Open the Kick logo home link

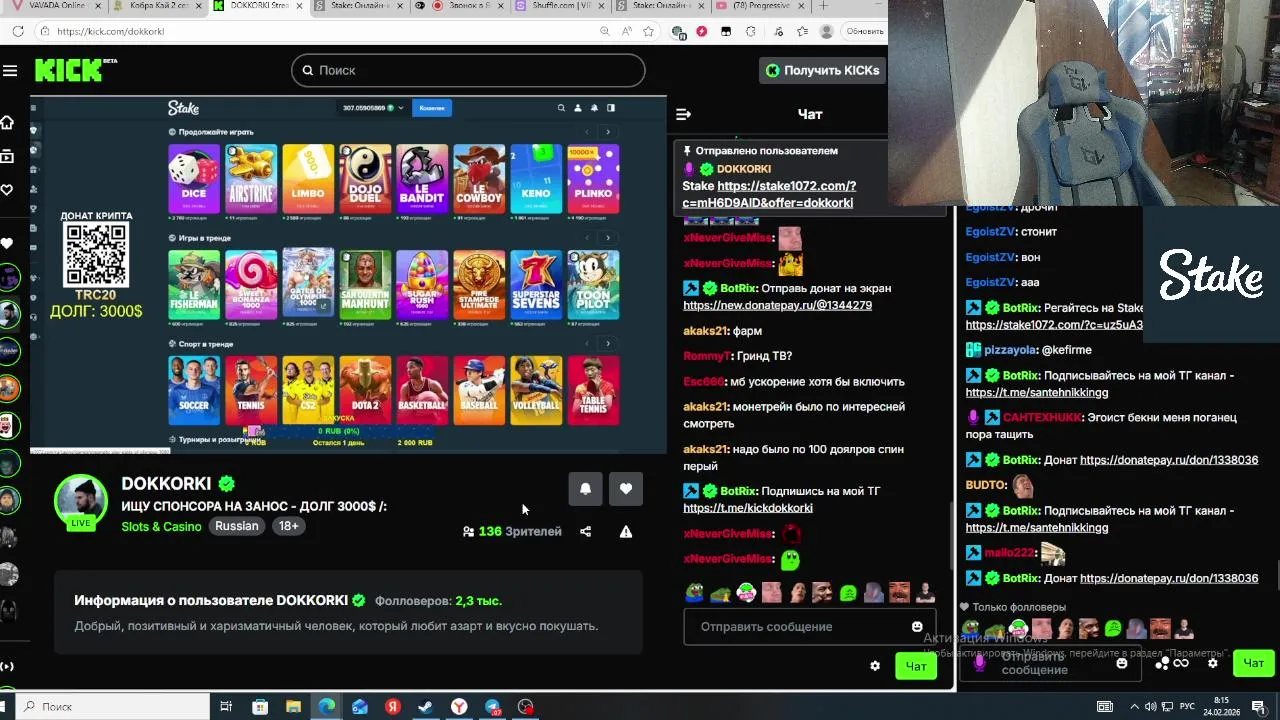pyautogui.click(x=76, y=70)
